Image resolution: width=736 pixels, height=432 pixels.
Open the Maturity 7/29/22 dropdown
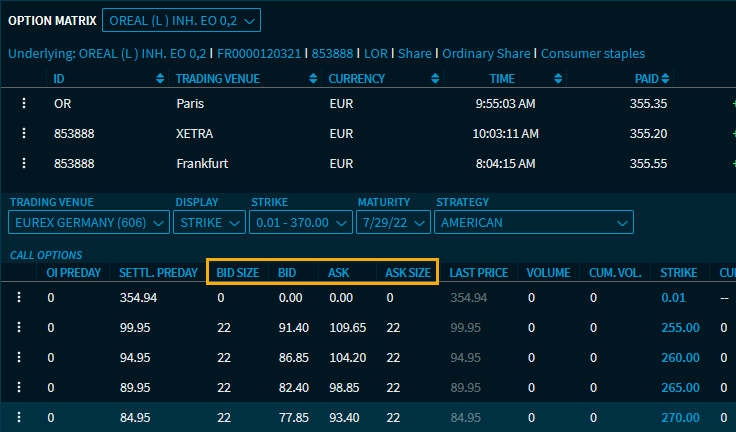pyautogui.click(x=391, y=222)
